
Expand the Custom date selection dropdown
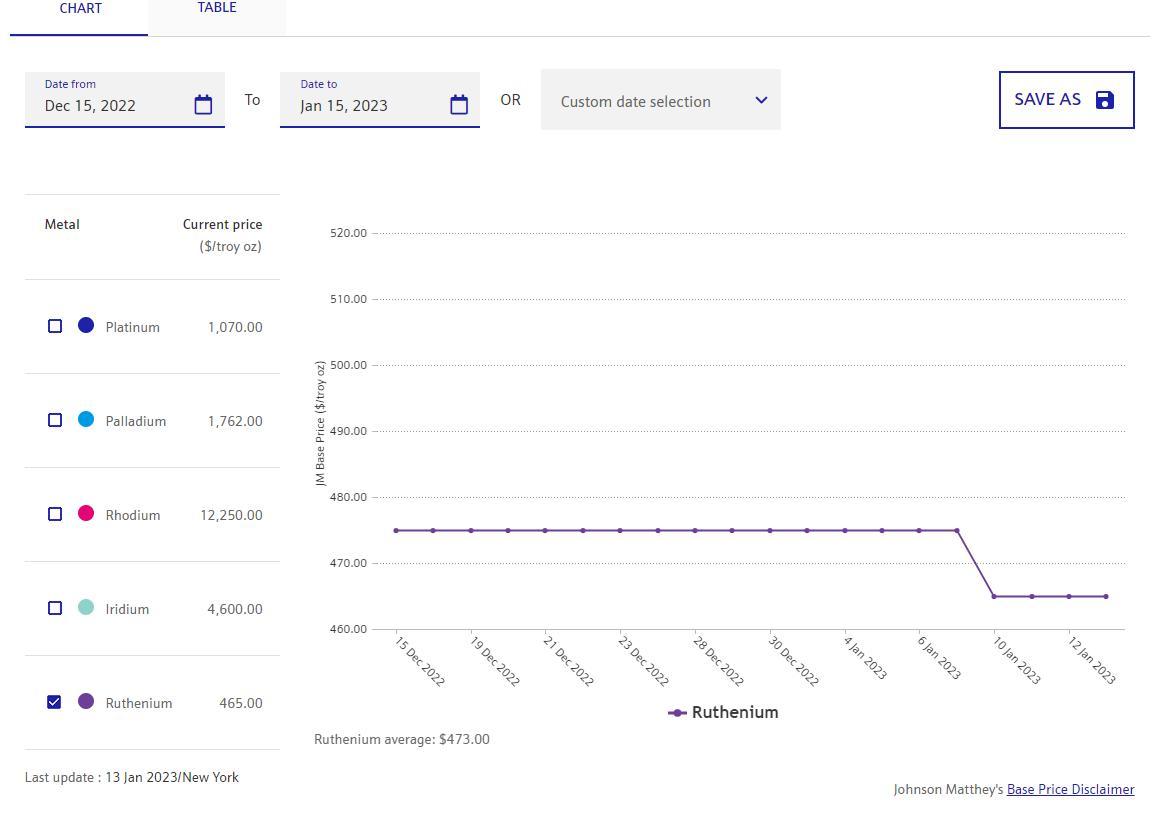tap(660, 100)
